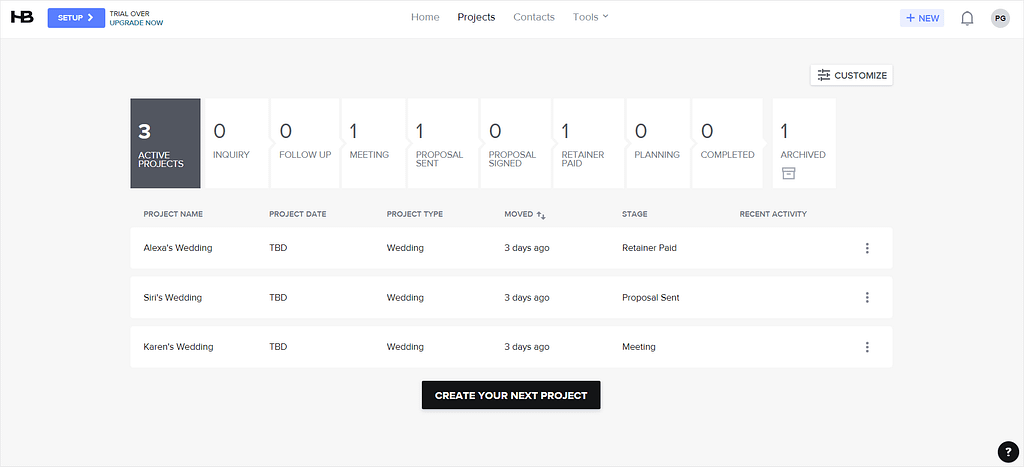Open the Contacts tab
This screenshot has height=467, width=1024.
click(534, 17)
